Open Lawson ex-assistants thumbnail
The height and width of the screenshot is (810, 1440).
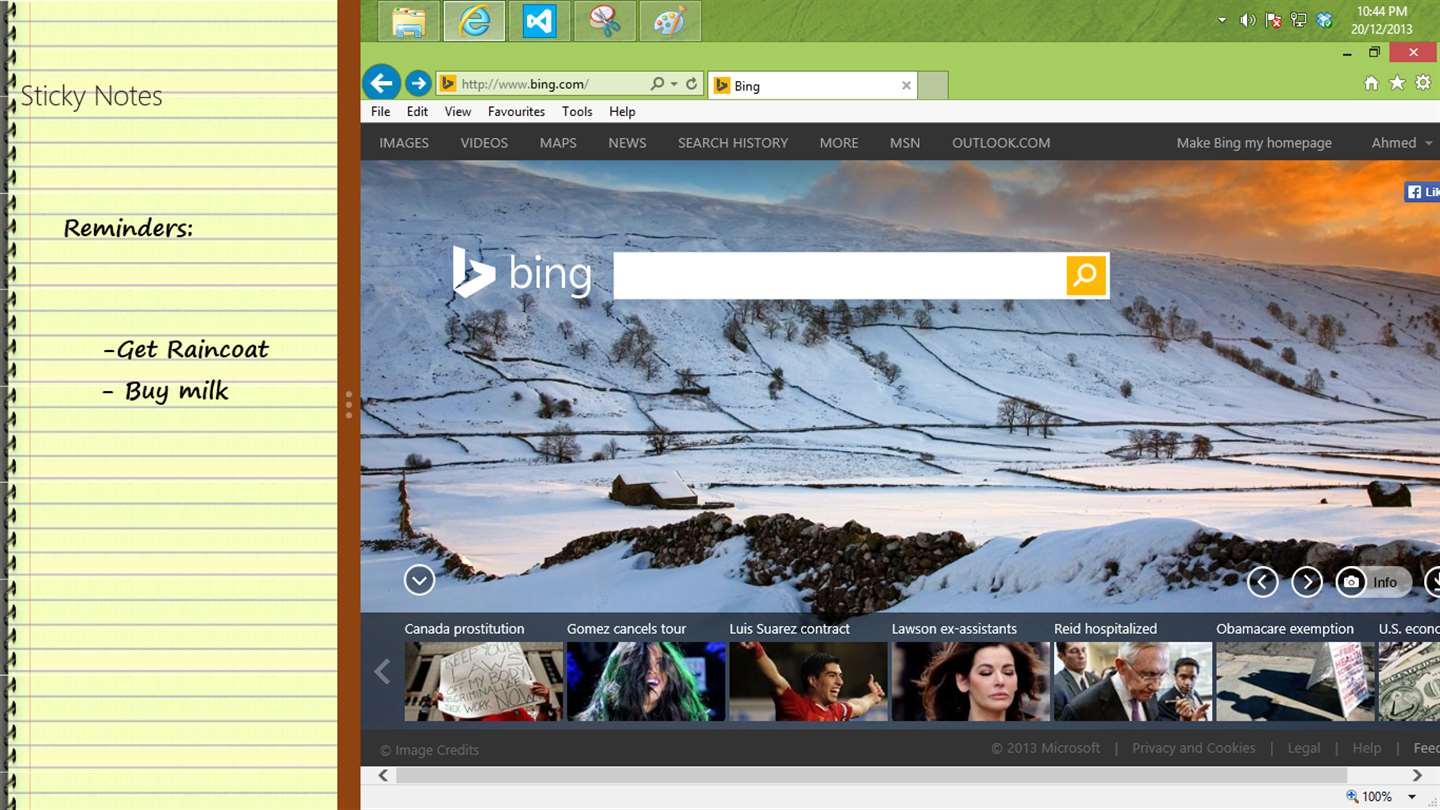point(971,681)
